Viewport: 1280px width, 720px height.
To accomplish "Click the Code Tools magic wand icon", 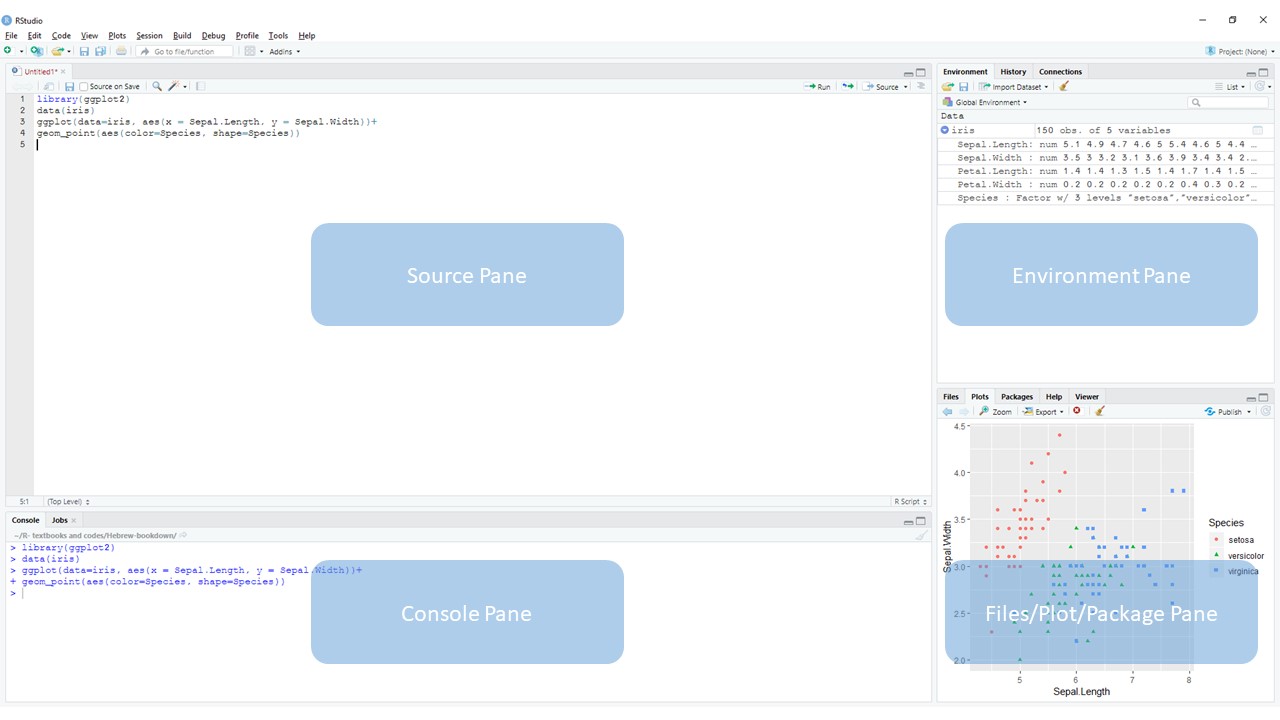I will point(174,87).
